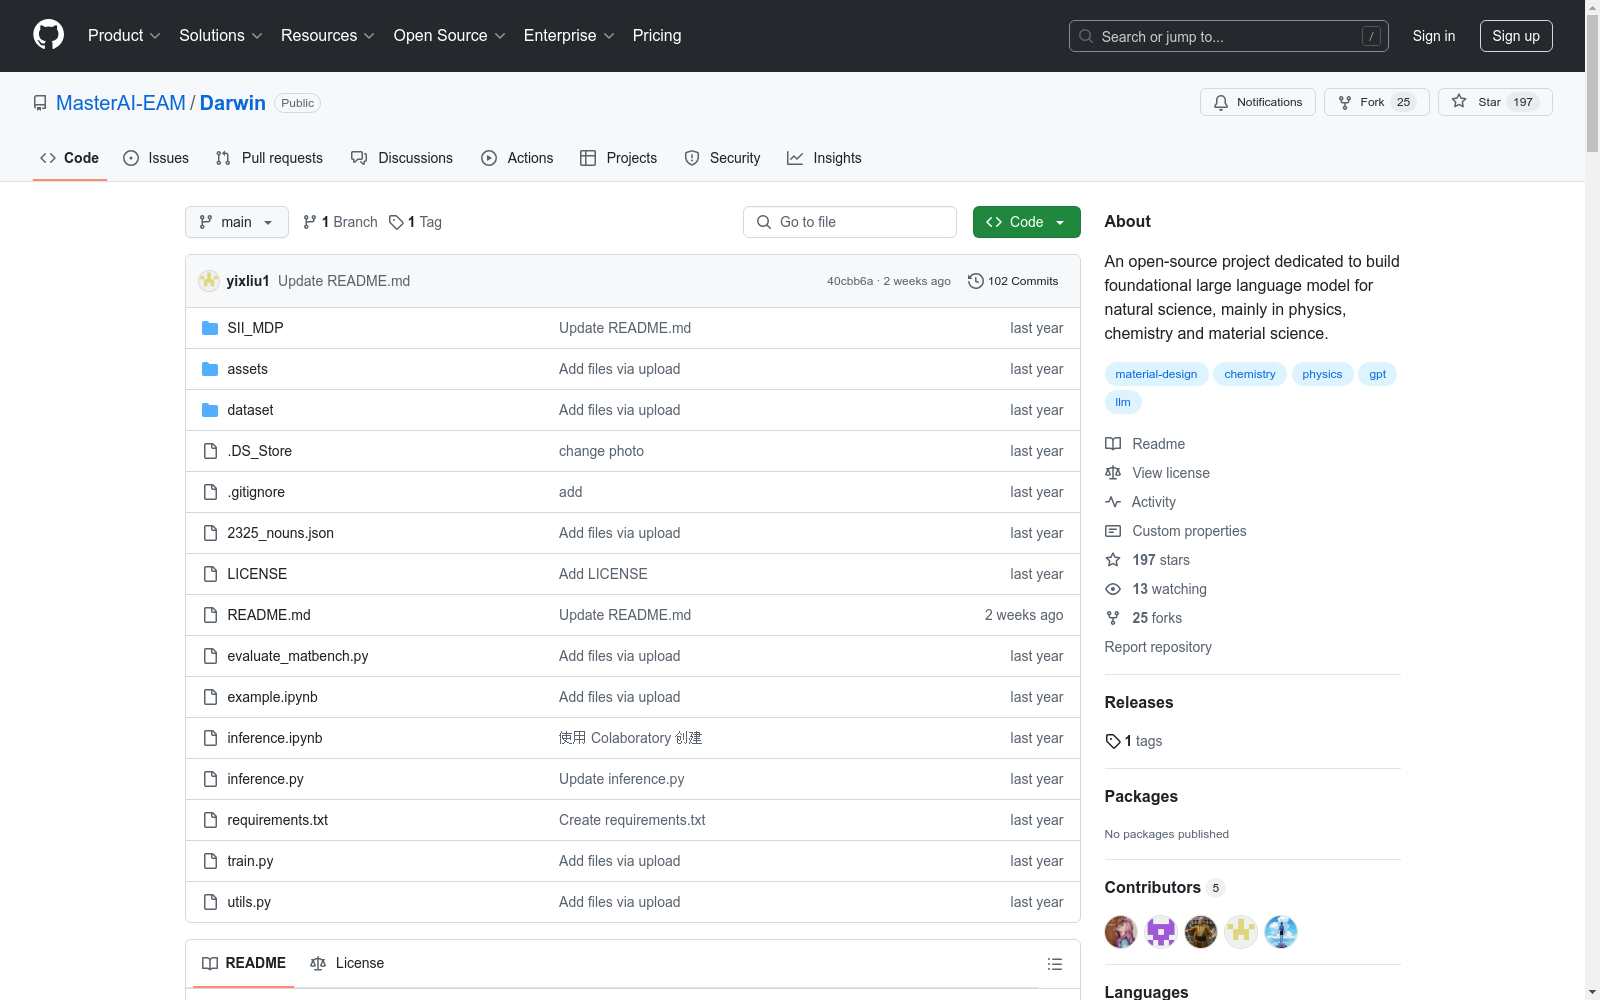
Task: Open the first contributor avatar
Action: click(x=1121, y=932)
